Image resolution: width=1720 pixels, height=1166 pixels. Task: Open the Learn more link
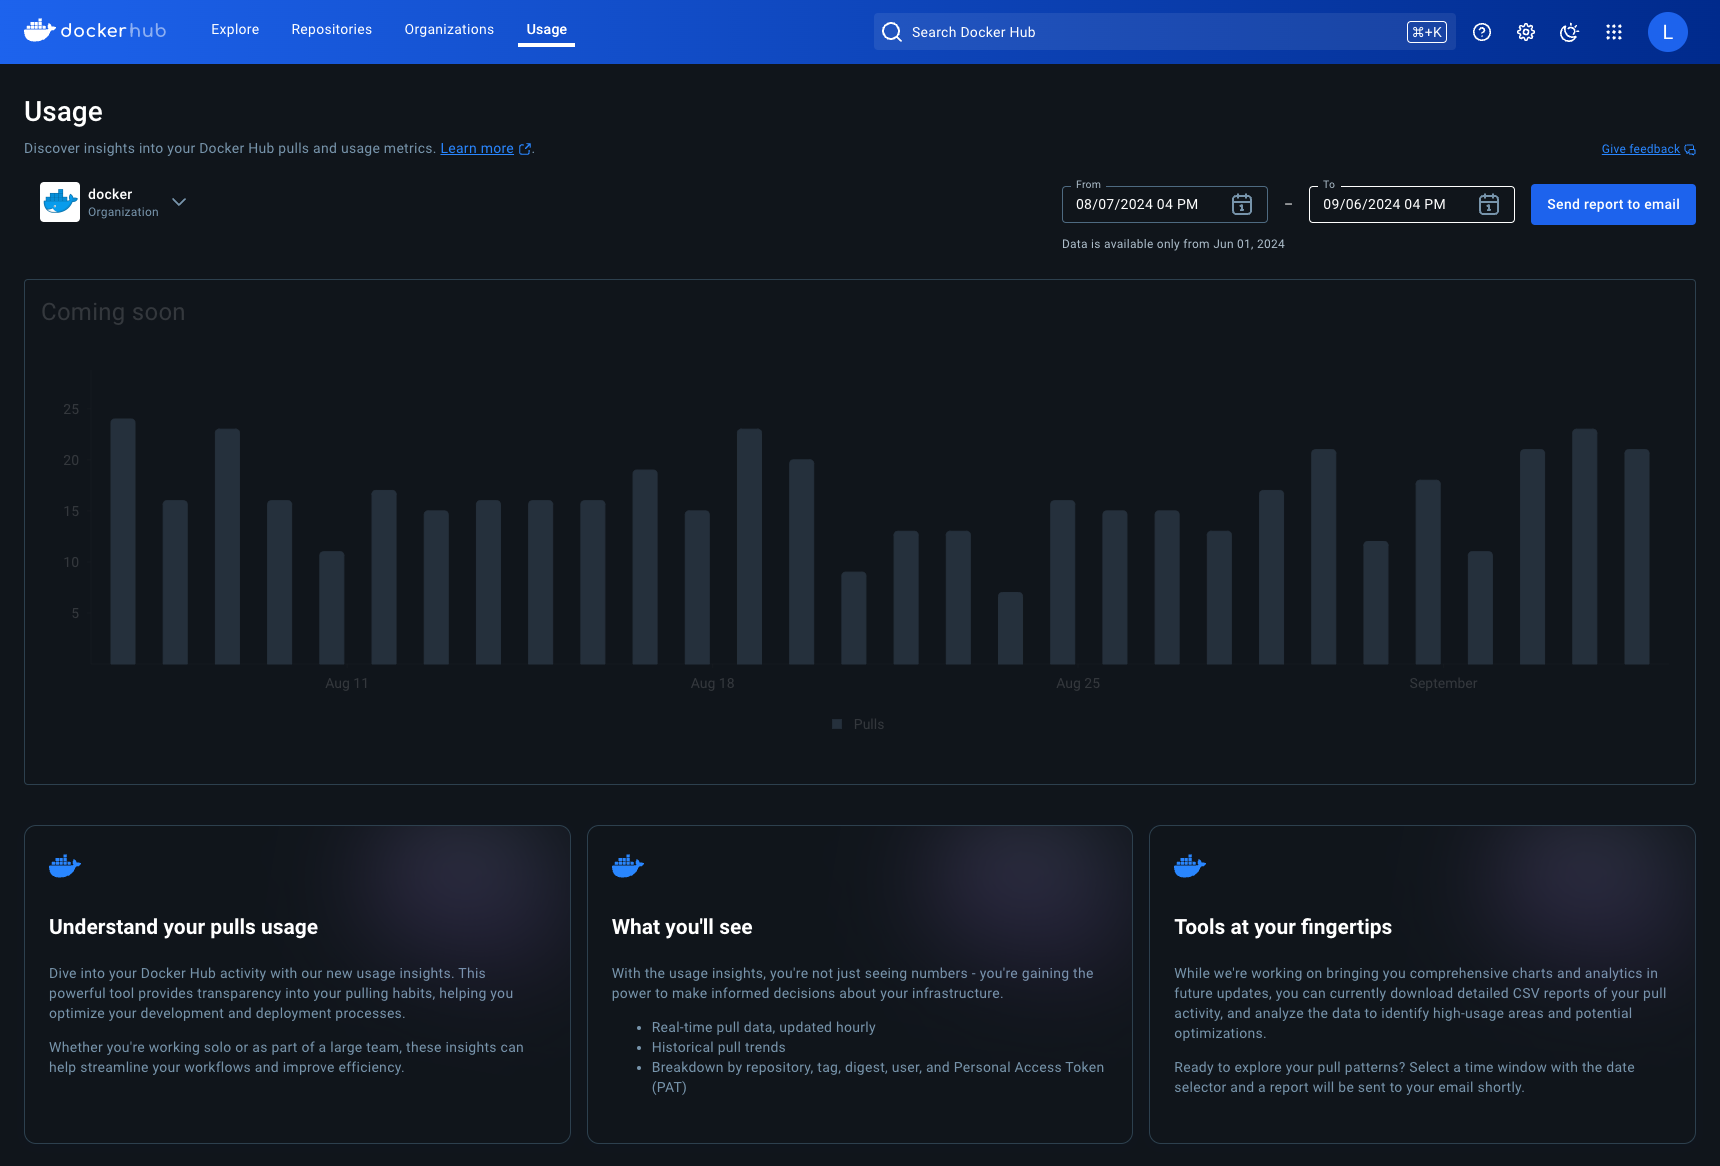click(x=477, y=148)
